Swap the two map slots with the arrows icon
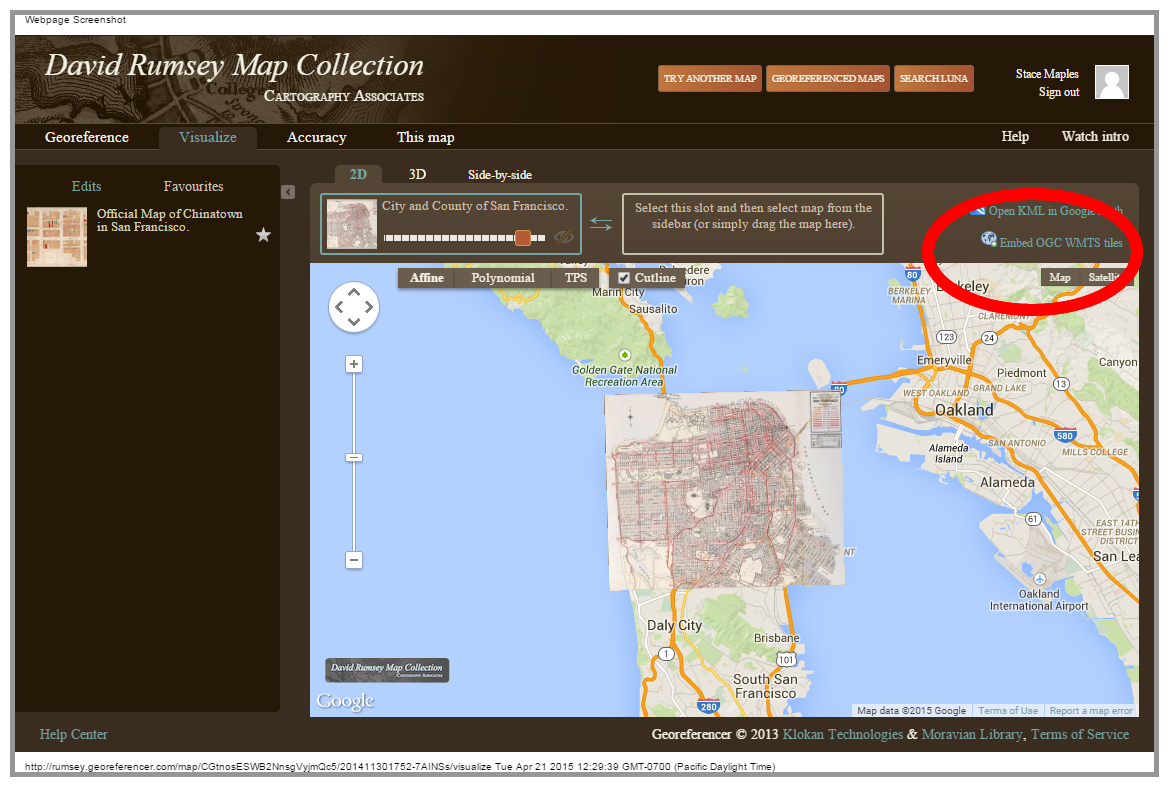Screen dimensions: 1169x787 tap(601, 224)
